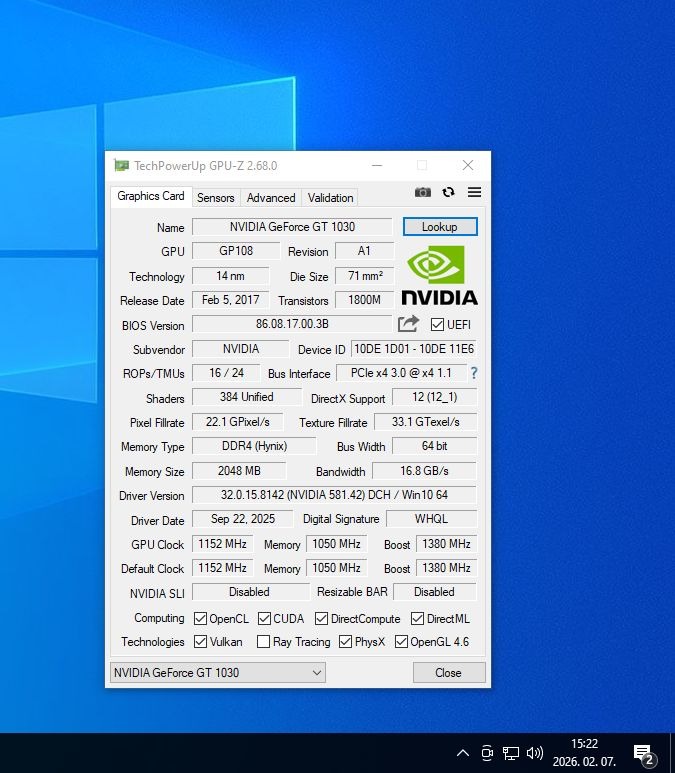The width and height of the screenshot is (675, 773).
Task: Click the Device ID value 10DE 1D01
Action: (x=414, y=349)
